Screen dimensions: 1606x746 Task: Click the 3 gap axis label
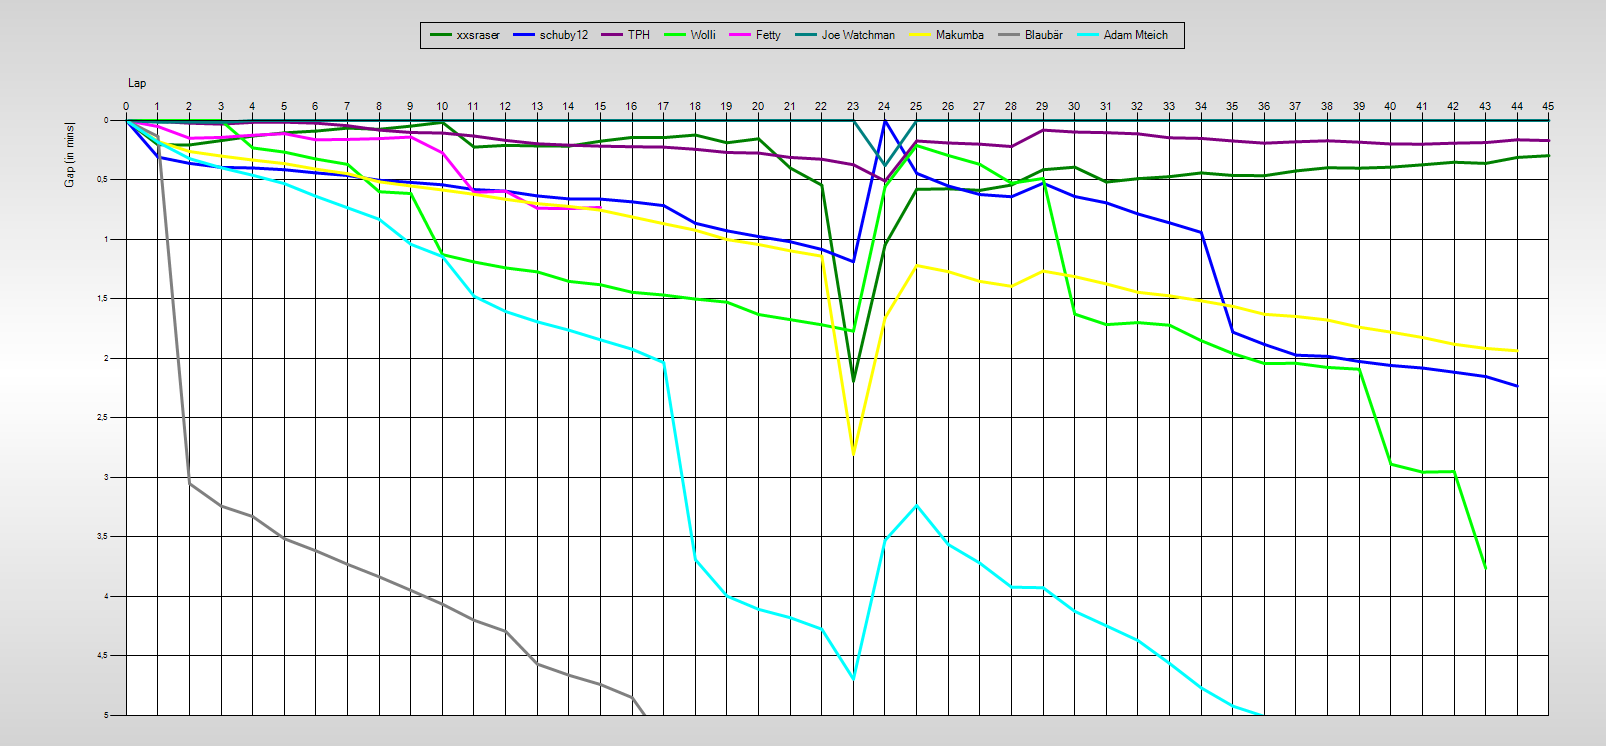(106, 477)
